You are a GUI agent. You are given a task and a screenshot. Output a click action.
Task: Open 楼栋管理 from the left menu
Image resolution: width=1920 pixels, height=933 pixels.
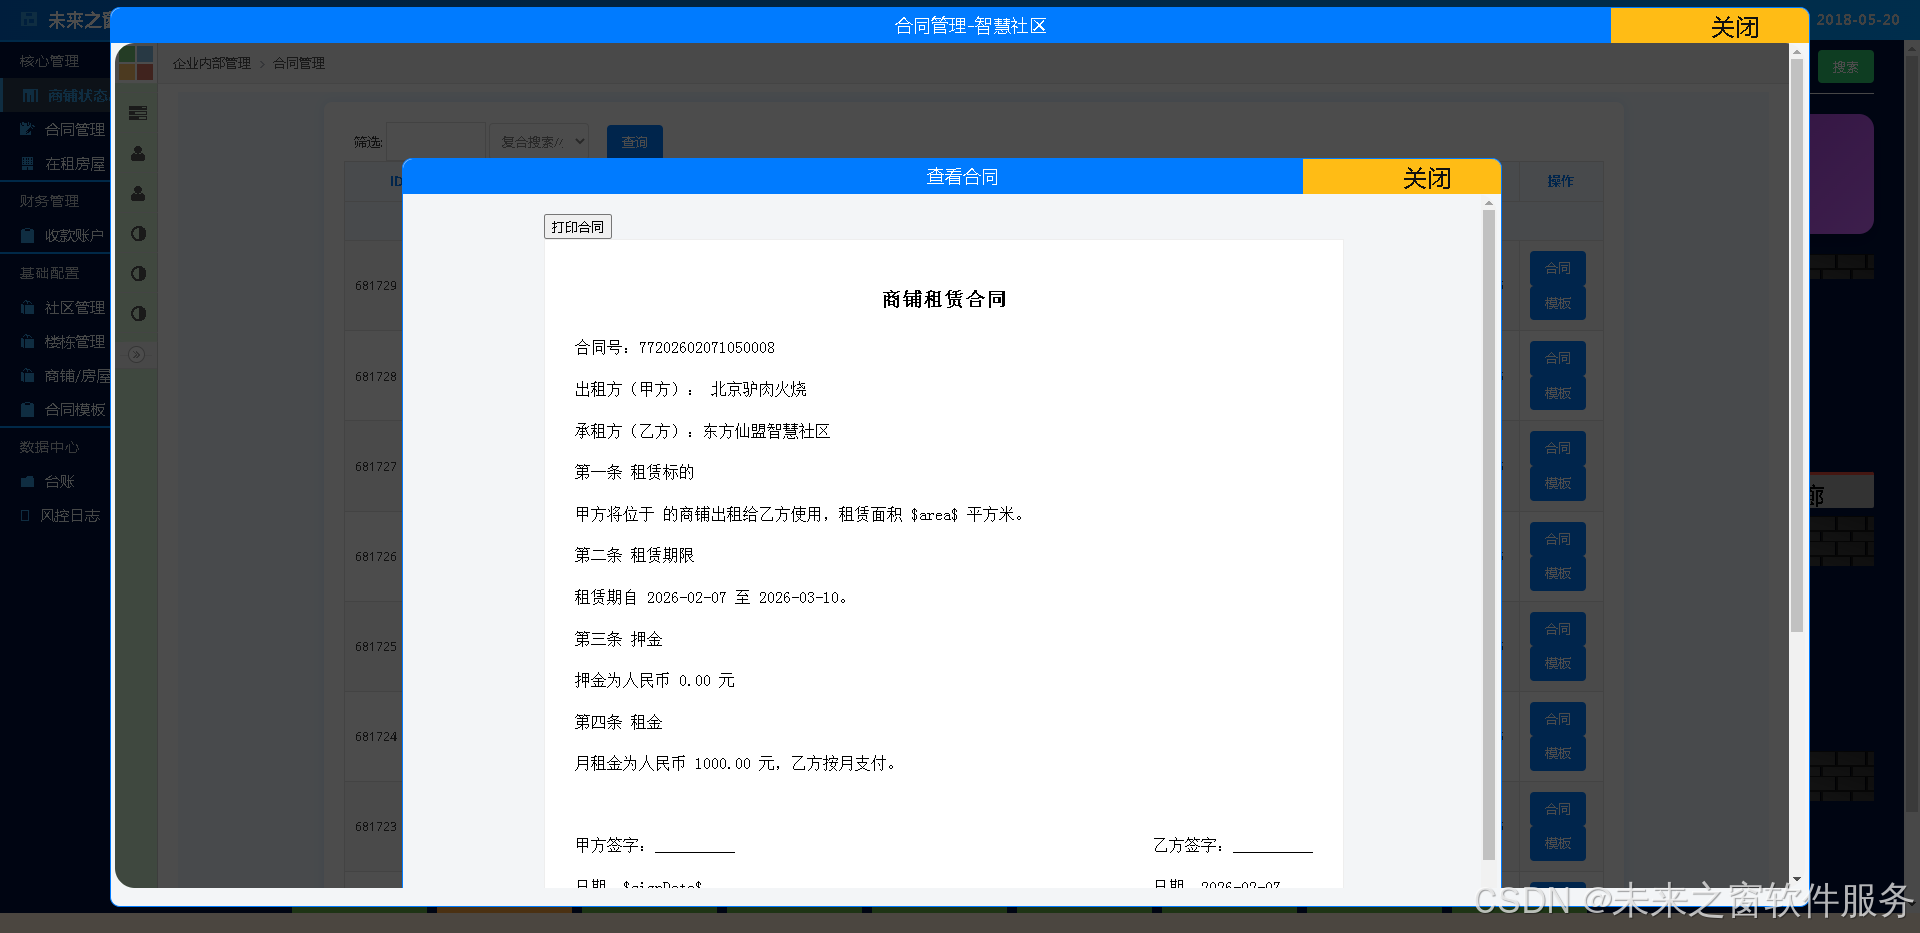pos(74,342)
